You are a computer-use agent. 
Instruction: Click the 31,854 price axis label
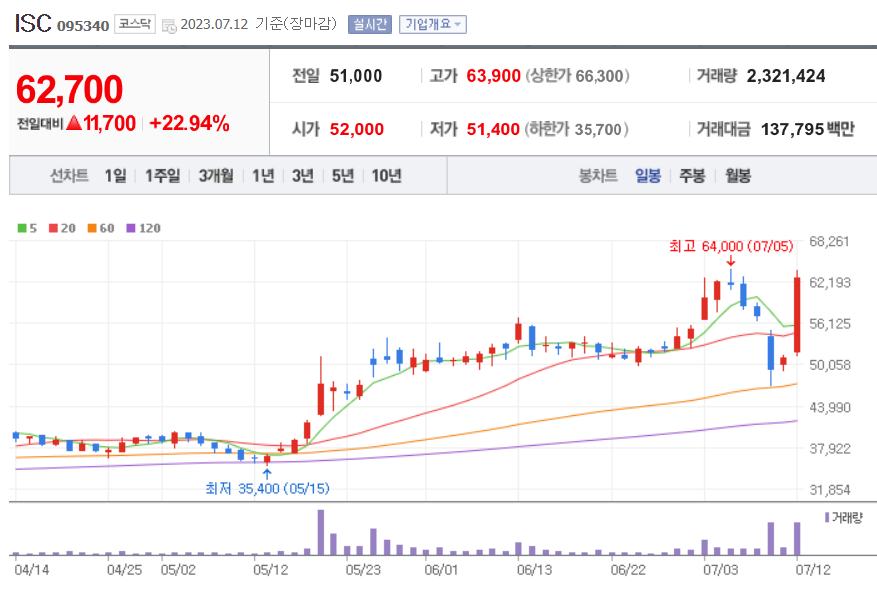point(829,490)
